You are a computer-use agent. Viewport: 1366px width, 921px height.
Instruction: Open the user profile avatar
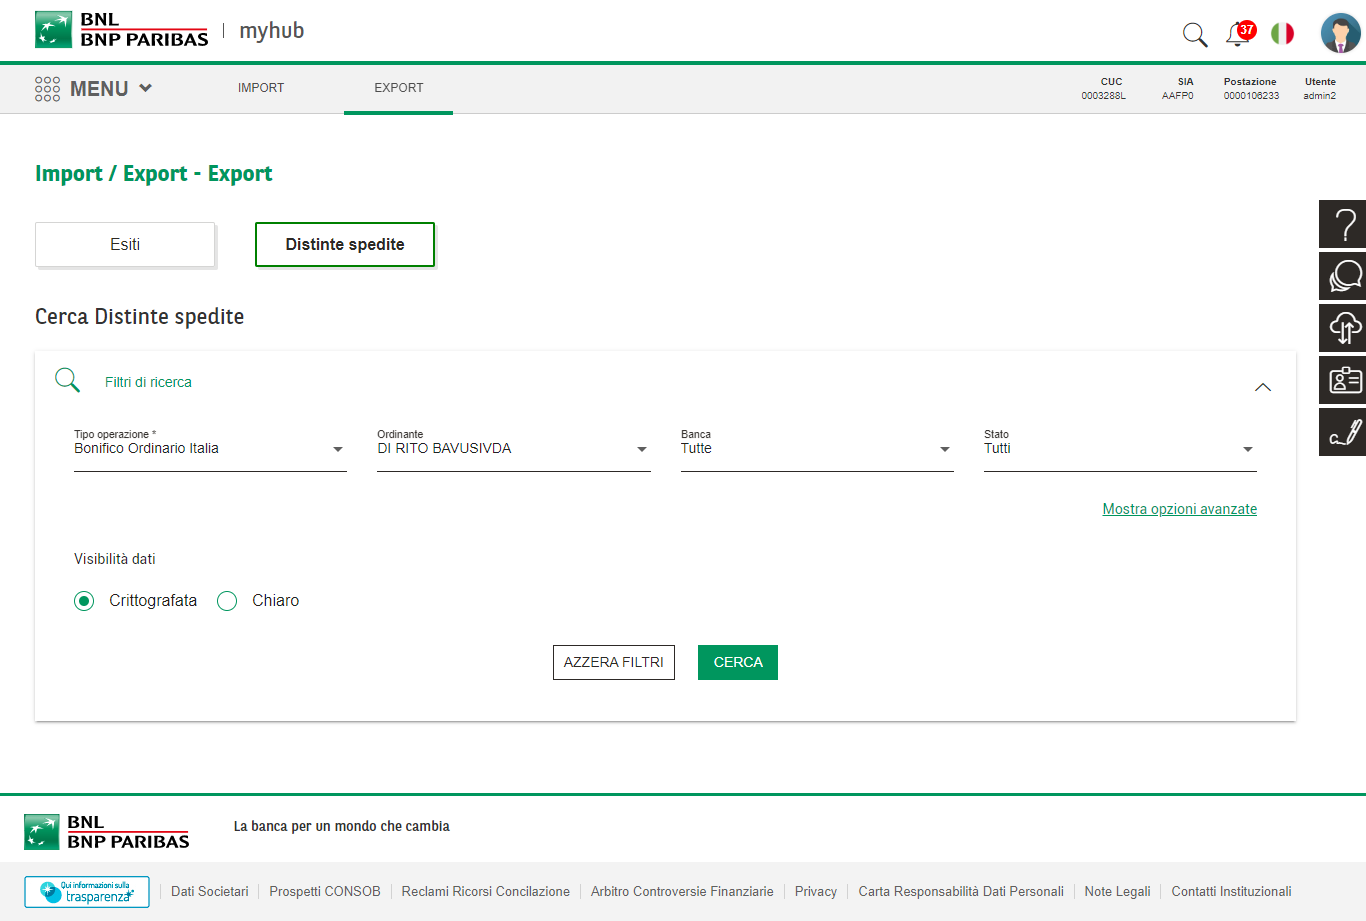pyautogui.click(x=1340, y=33)
